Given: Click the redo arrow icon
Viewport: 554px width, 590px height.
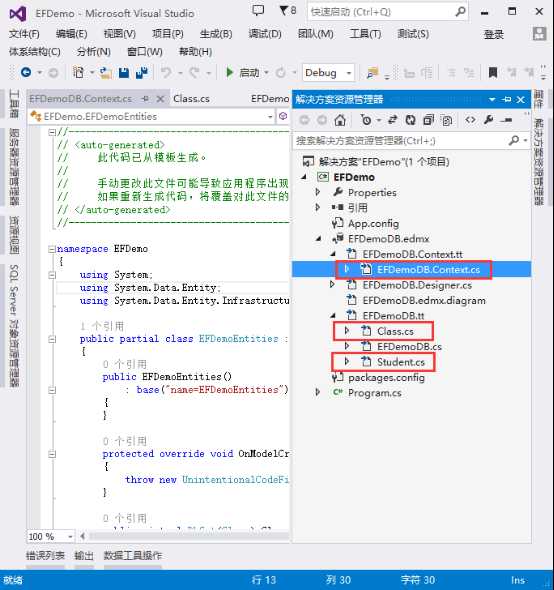Looking at the screenshot, I should pos(194,72).
